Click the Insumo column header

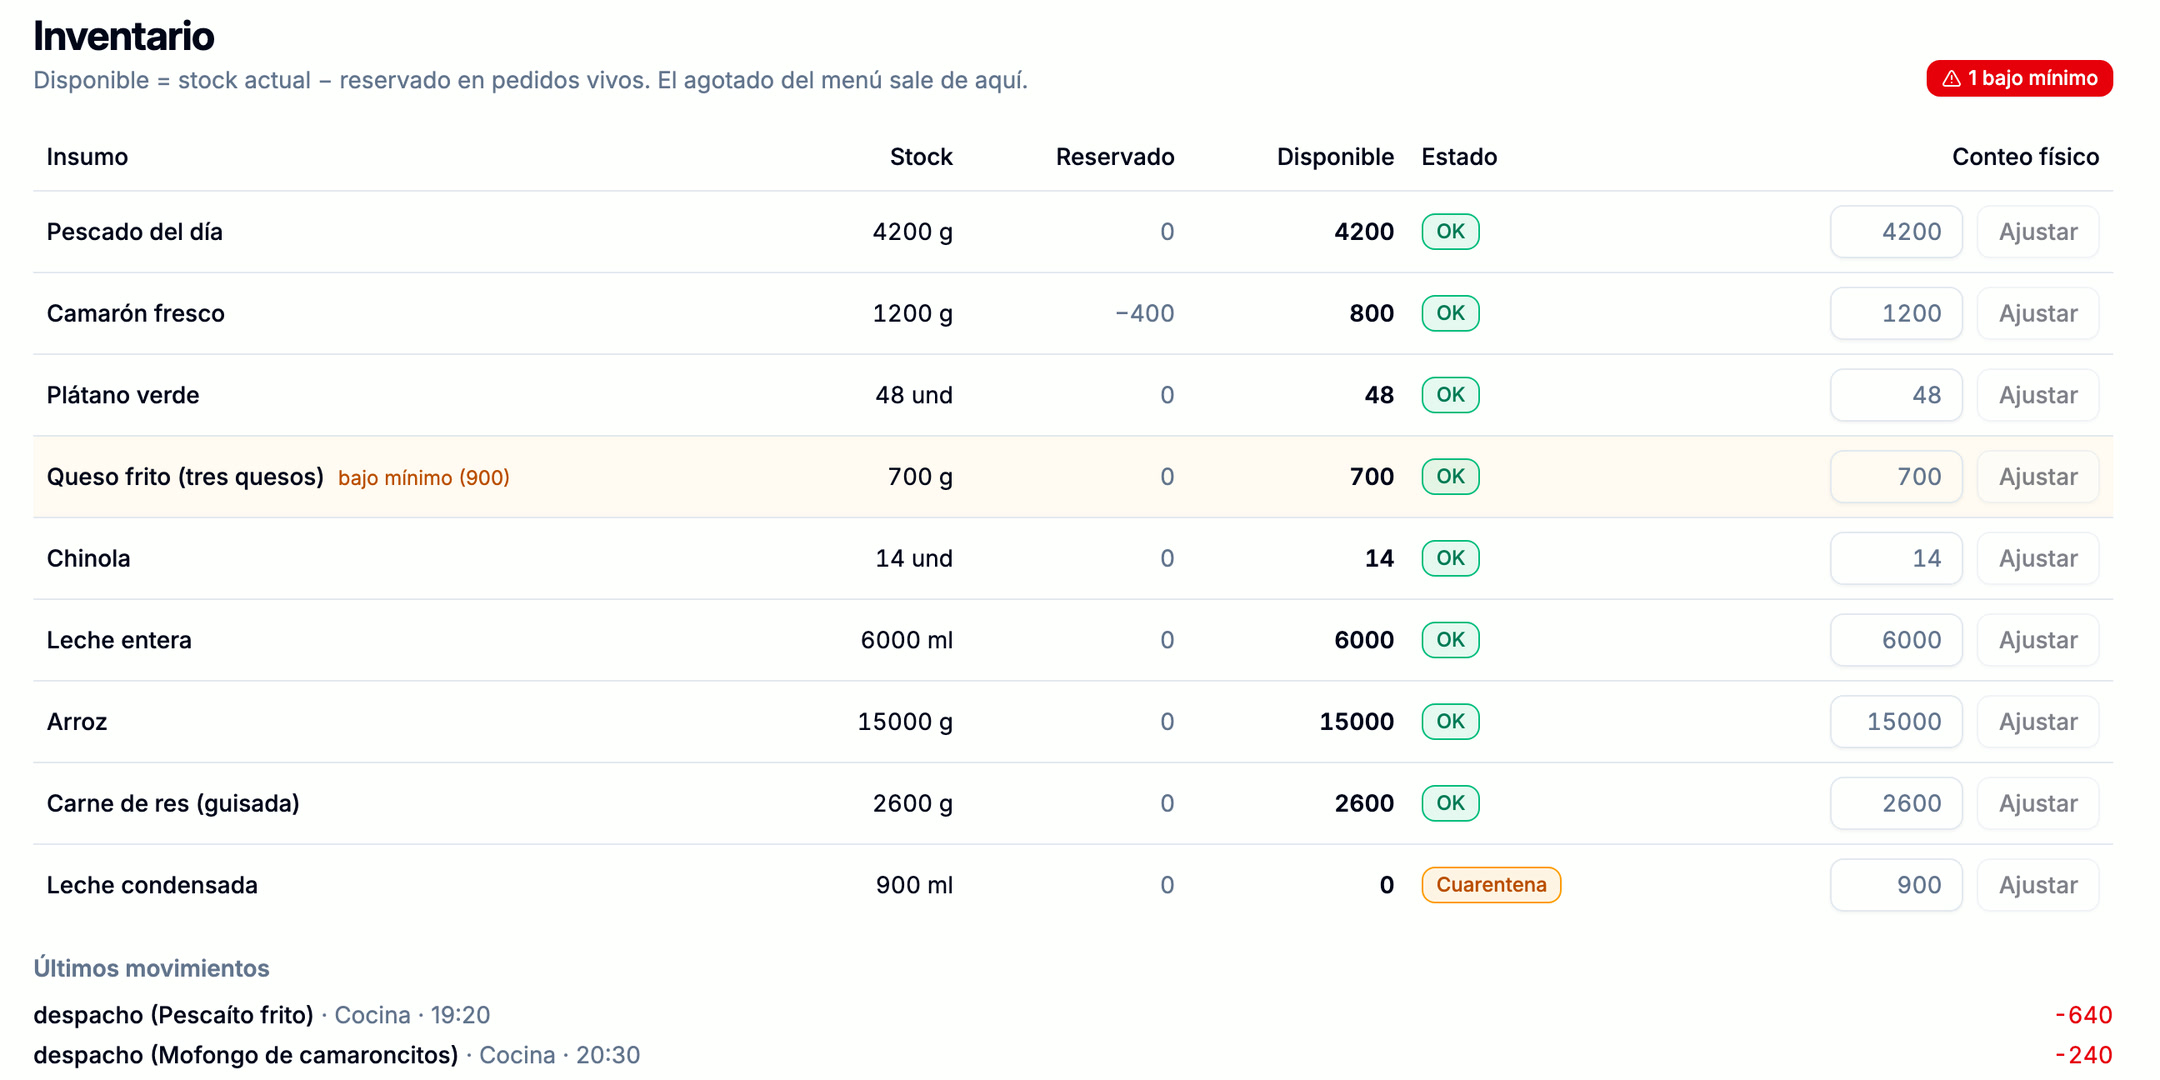click(87, 157)
